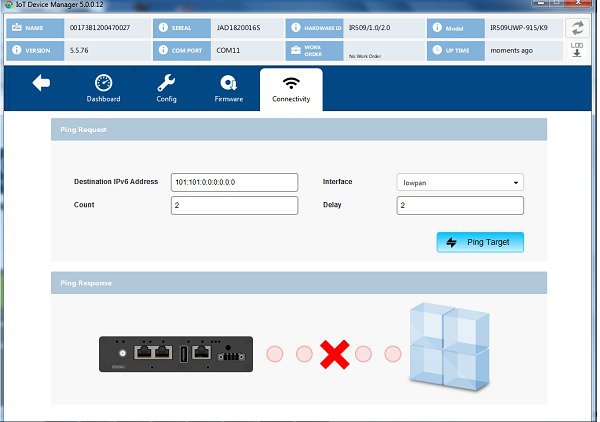The height and width of the screenshot is (422, 600).
Task: Click the Delay input field
Action: 460,205
